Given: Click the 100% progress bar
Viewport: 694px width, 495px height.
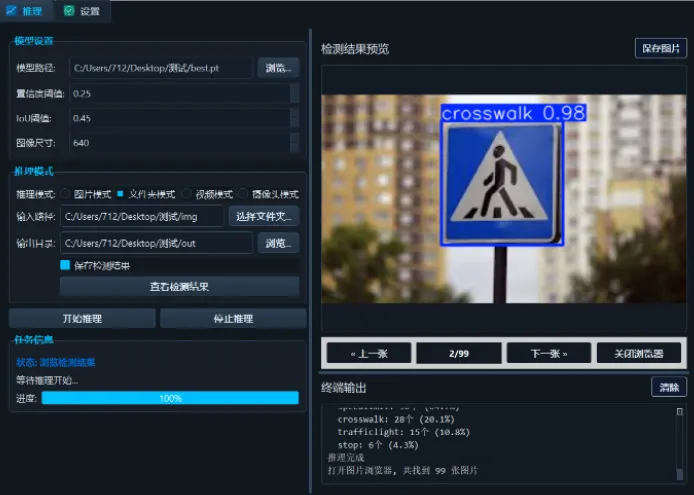Looking at the screenshot, I should tap(170, 398).
